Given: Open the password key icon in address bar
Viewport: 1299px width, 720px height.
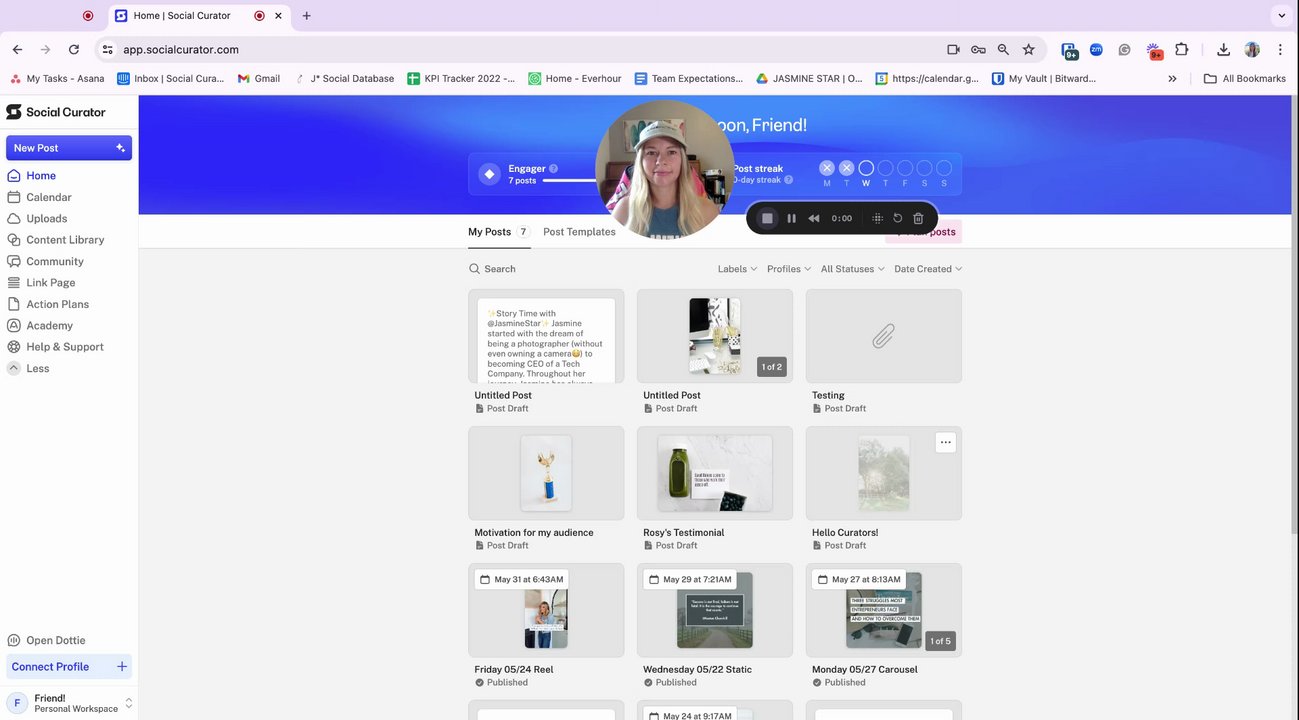Looking at the screenshot, I should pyautogui.click(x=978, y=49).
